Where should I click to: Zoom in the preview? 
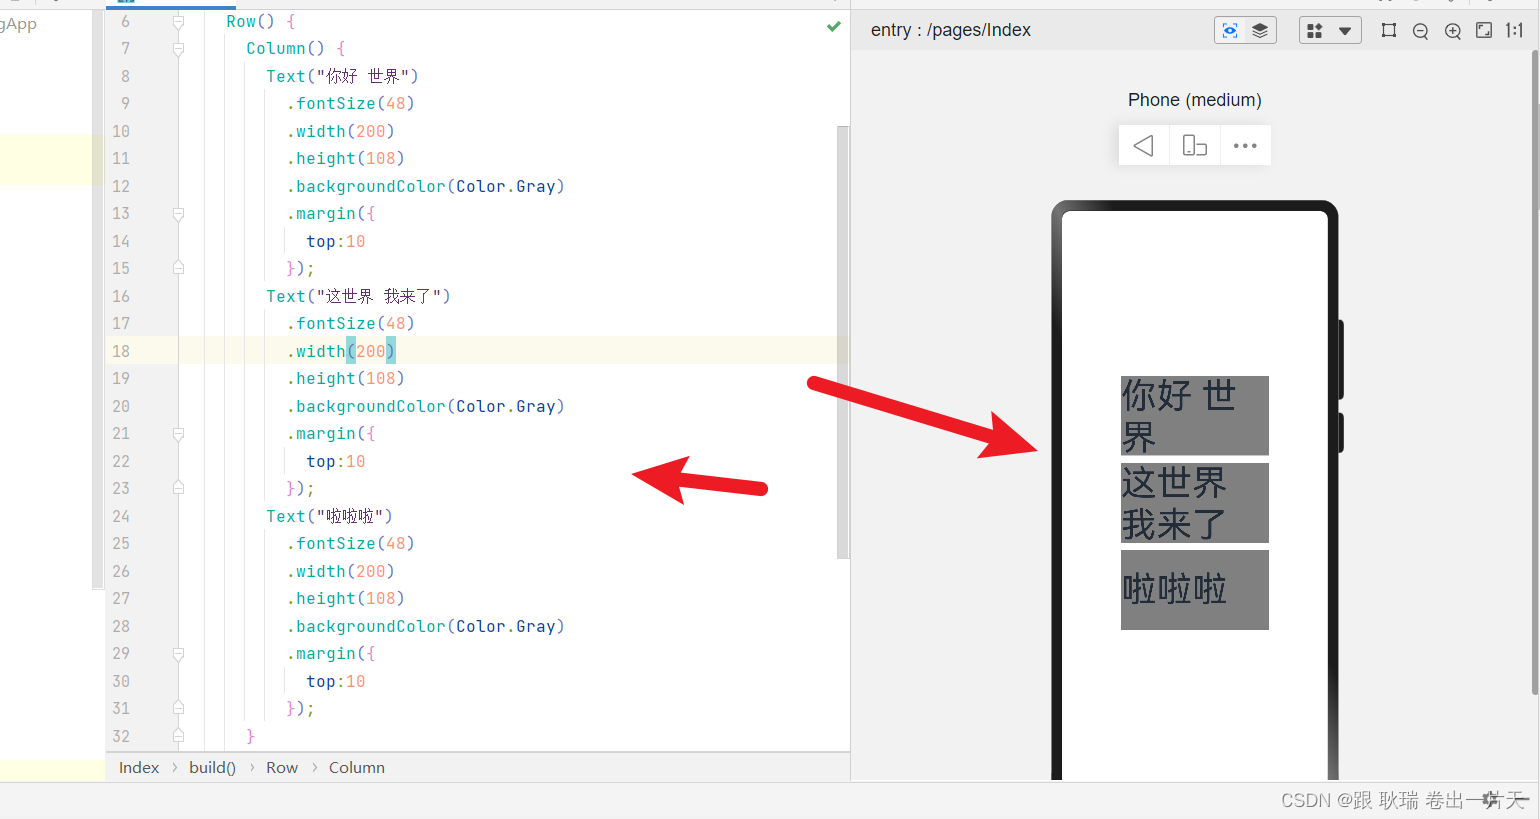pyautogui.click(x=1453, y=31)
